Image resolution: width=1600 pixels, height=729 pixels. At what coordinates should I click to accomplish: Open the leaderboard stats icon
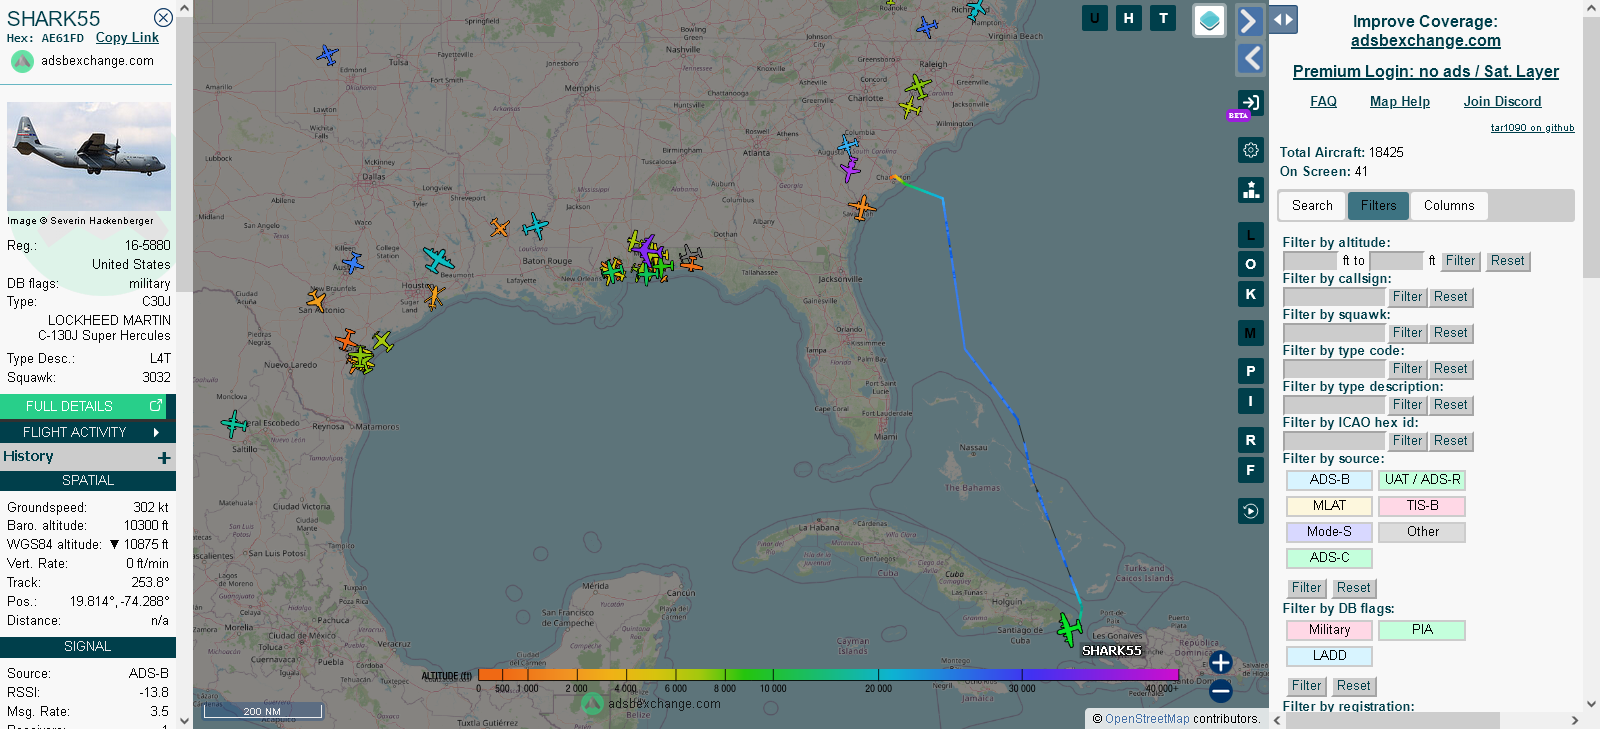click(1251, 190)
